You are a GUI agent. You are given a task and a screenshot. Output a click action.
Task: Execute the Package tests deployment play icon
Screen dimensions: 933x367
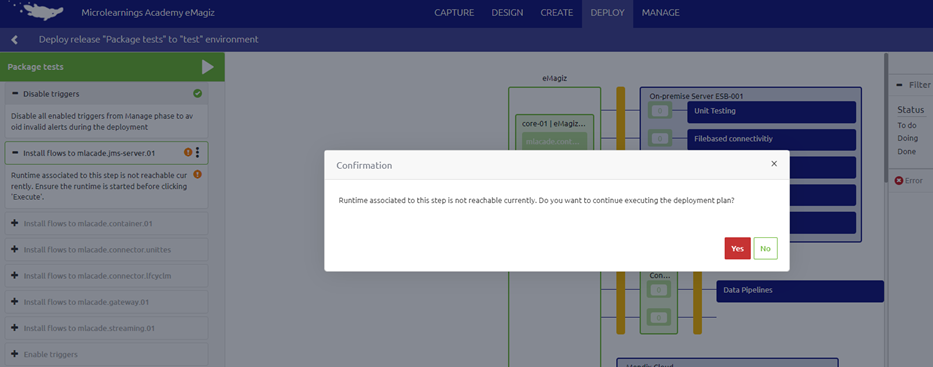(208, 67)
